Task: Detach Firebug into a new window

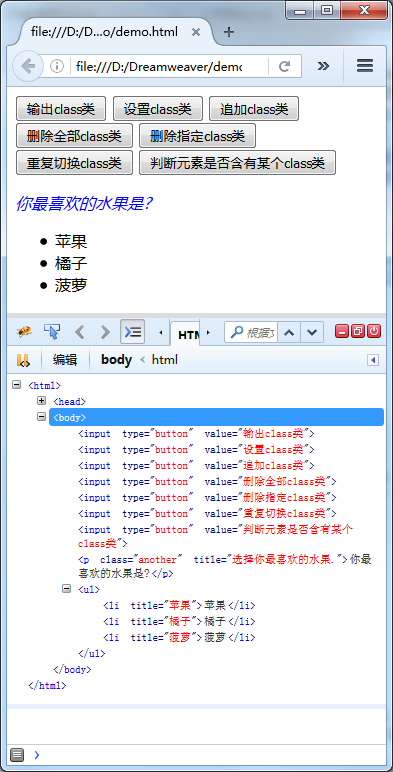Action: 358,331
